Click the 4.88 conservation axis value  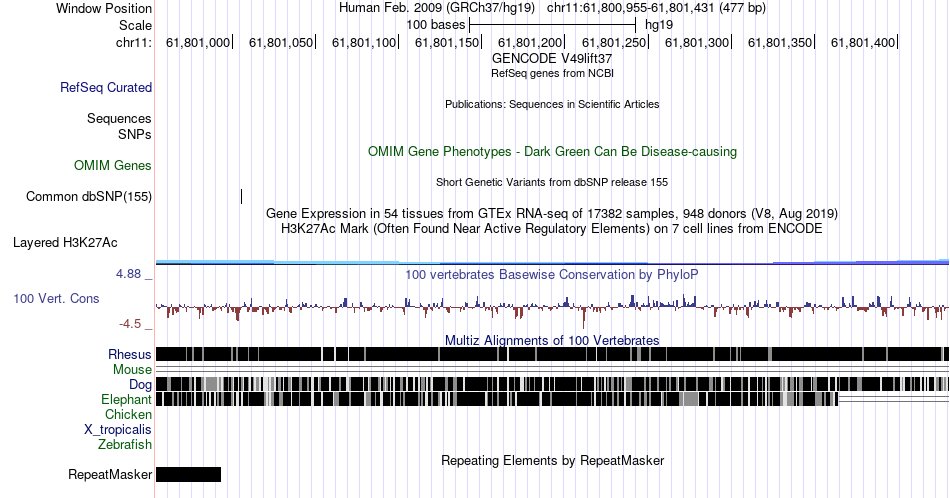pyautogui.click(x=128, y=274)
